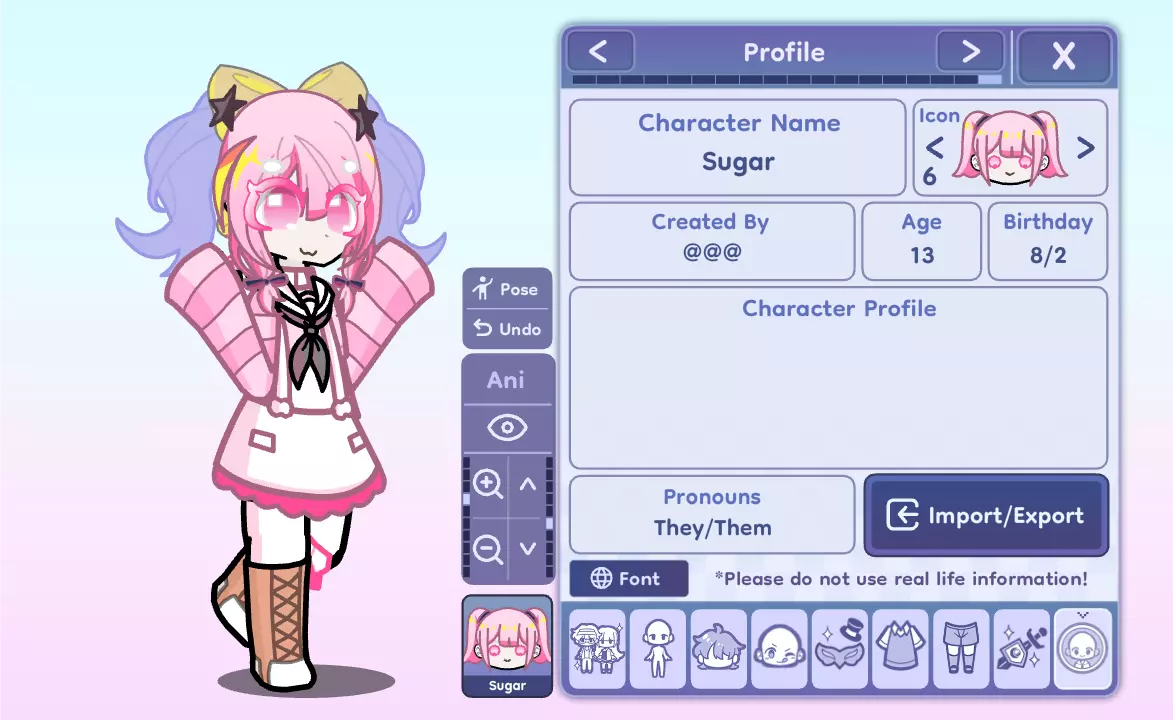Image resolution: width=1173 pixels, height=720 pixels.
Task: Move character view up with chevron
Action: pos(528,484)
